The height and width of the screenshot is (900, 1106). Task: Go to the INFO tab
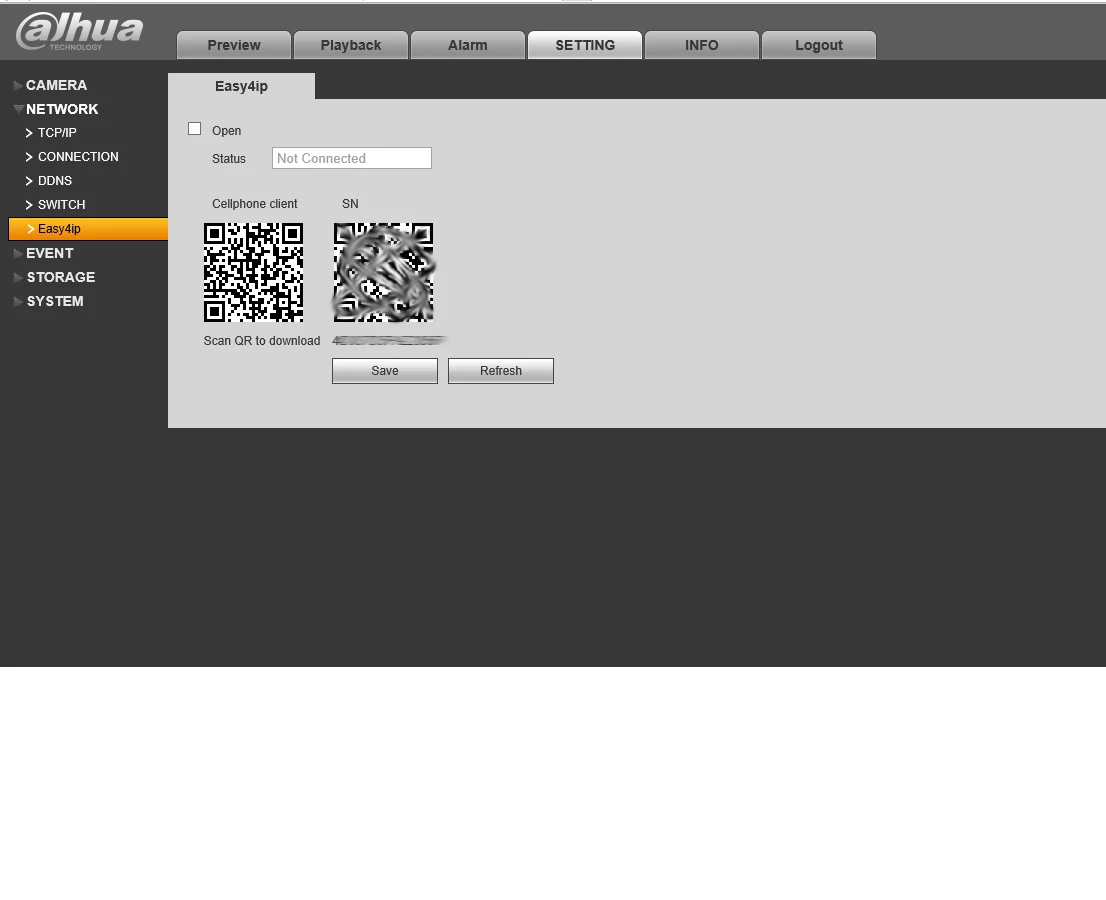702,45
